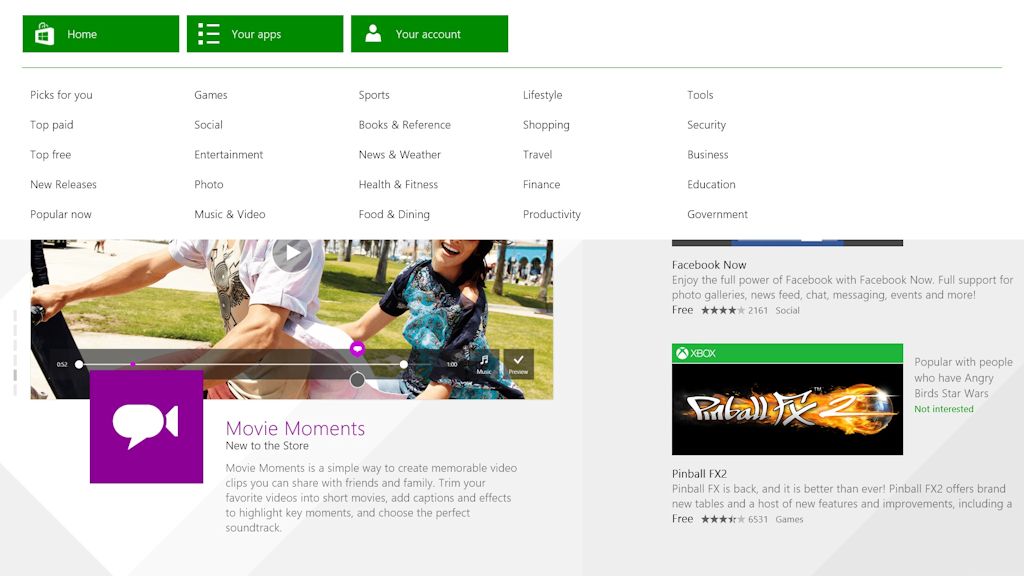Open Popular now
1024x576 pixels.
click(61, 214)
